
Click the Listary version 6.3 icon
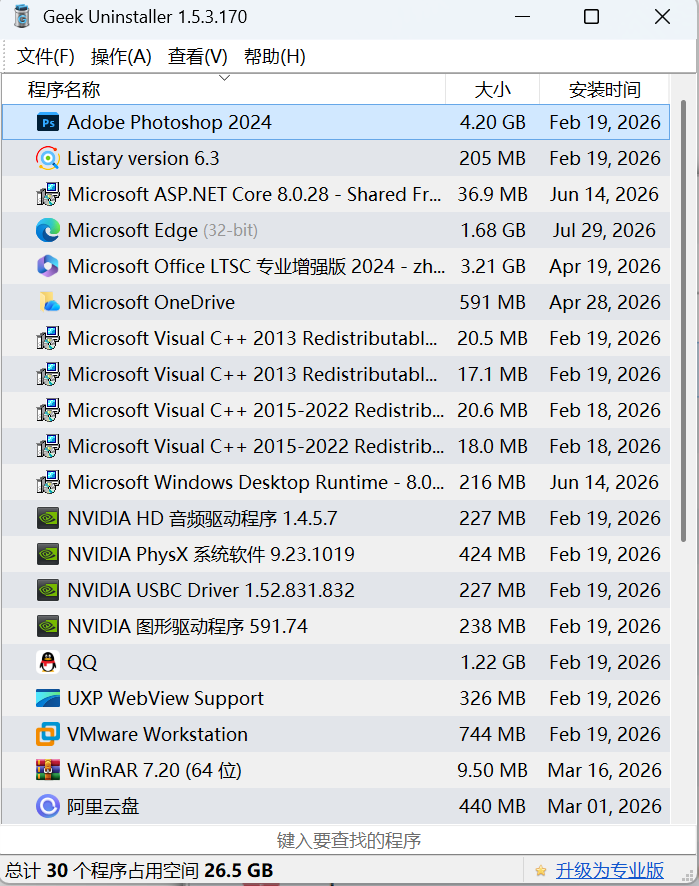pos(48,159)
